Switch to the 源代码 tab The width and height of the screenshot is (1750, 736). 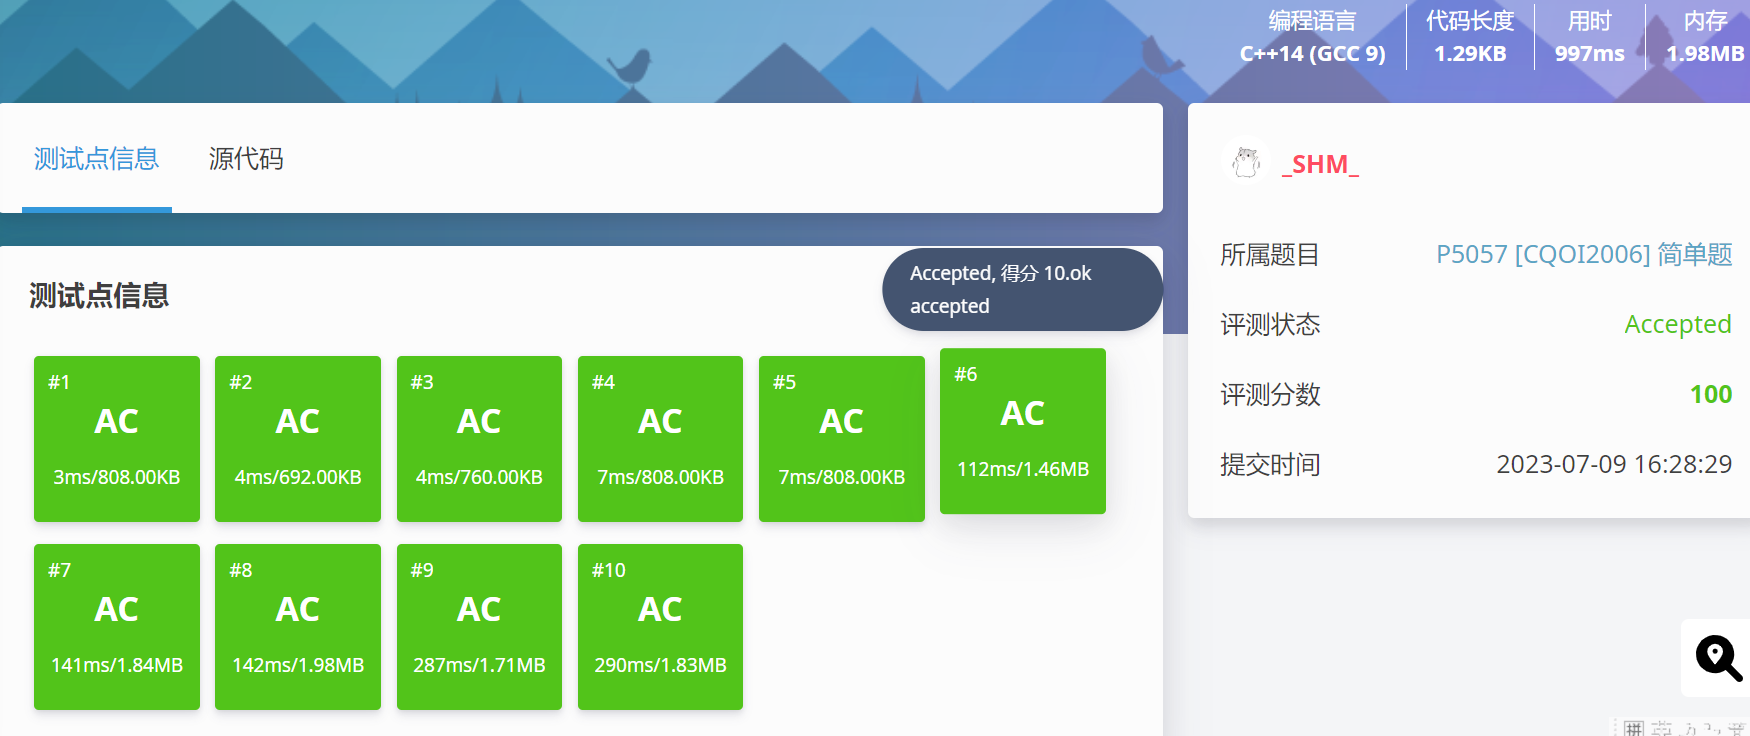(246, 159)
